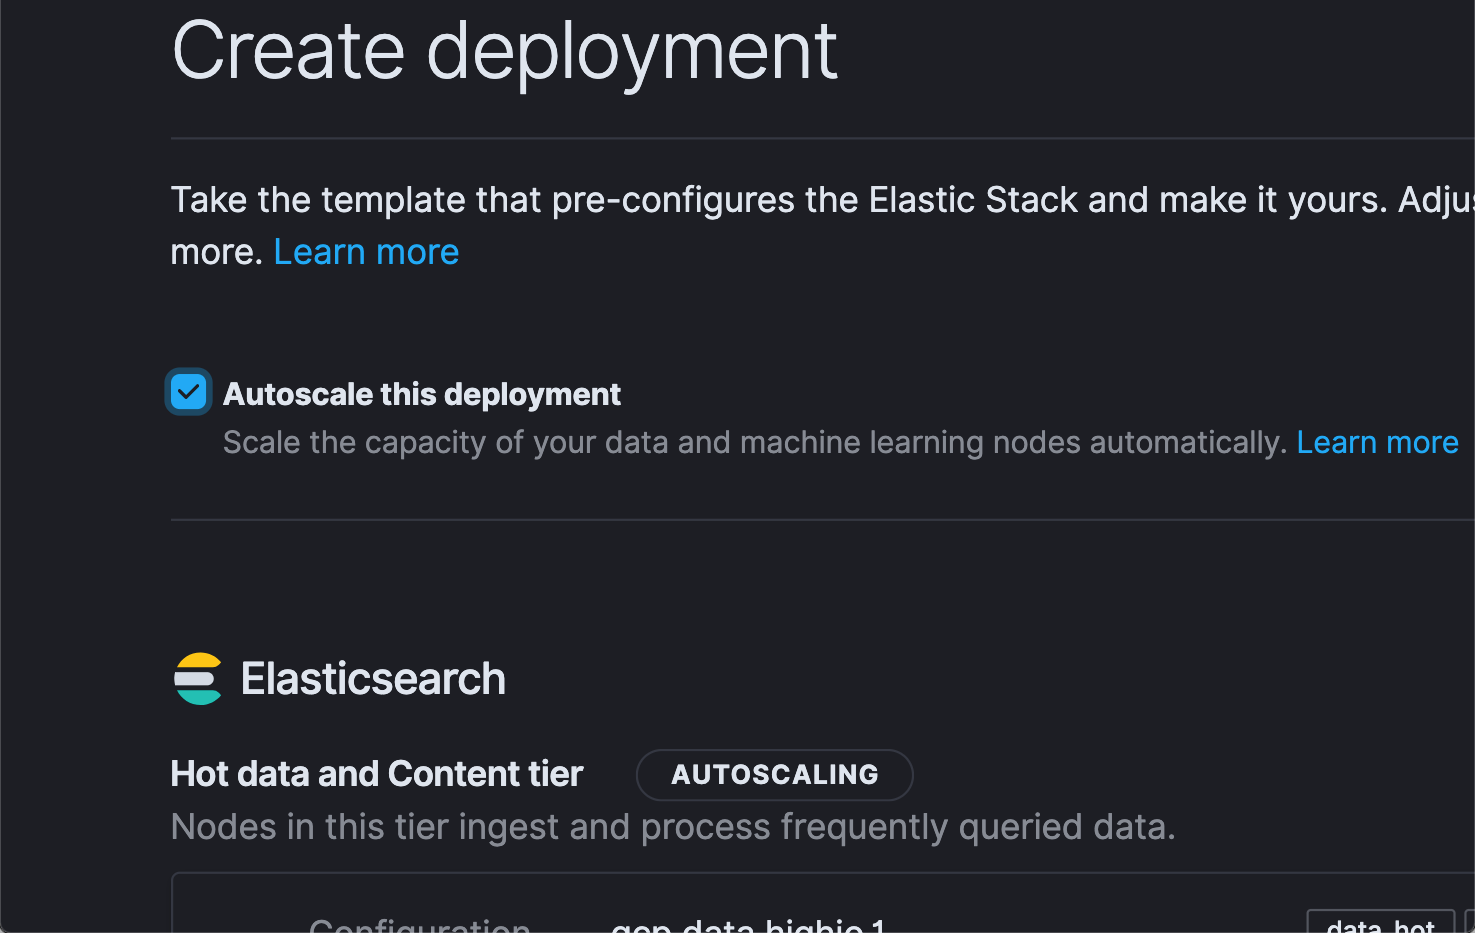Image resolution: width=1475 pixels, height=933 pixels.
Task: Click the Elasticsearch logo icon
Action: pyautogui.click(x=198, y=679)
